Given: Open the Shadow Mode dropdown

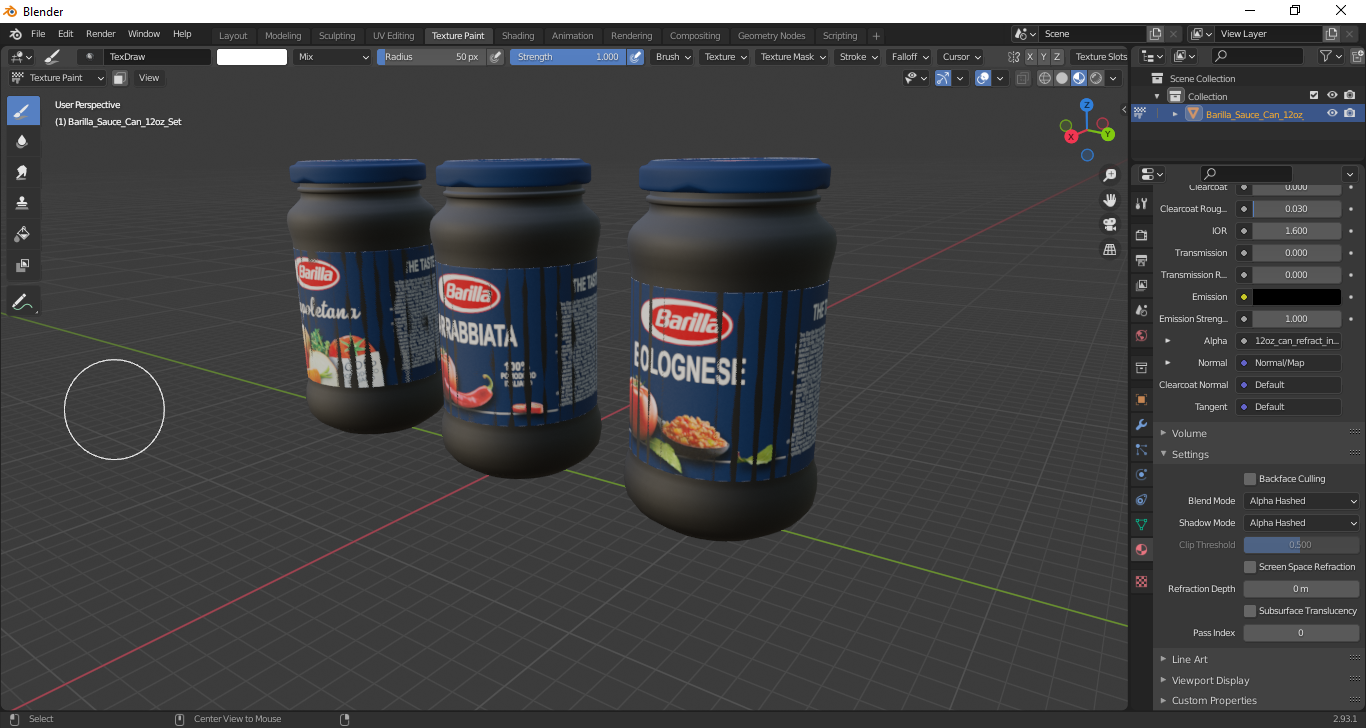Looking at the screenshot, I should (x=1302, y=523).
